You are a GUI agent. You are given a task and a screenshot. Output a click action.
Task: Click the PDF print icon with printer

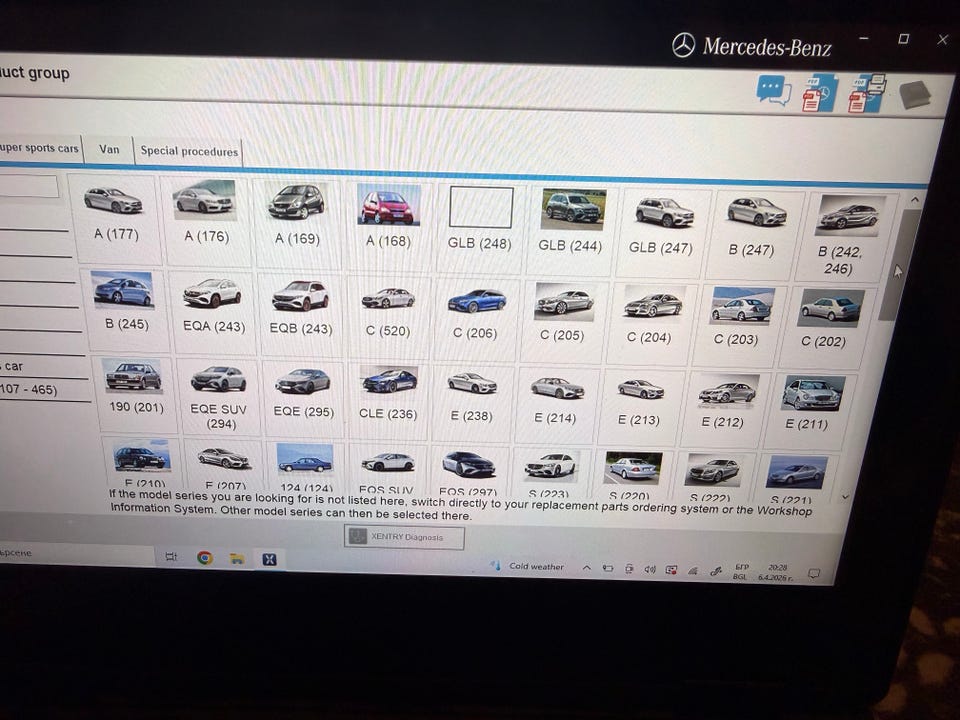[x=866, y=93]
